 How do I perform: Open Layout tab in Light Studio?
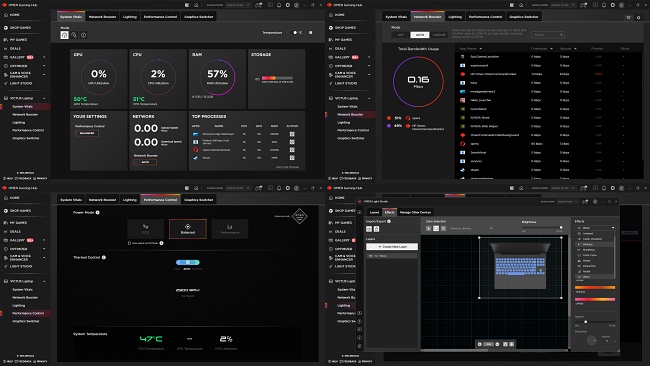point(374,212)
